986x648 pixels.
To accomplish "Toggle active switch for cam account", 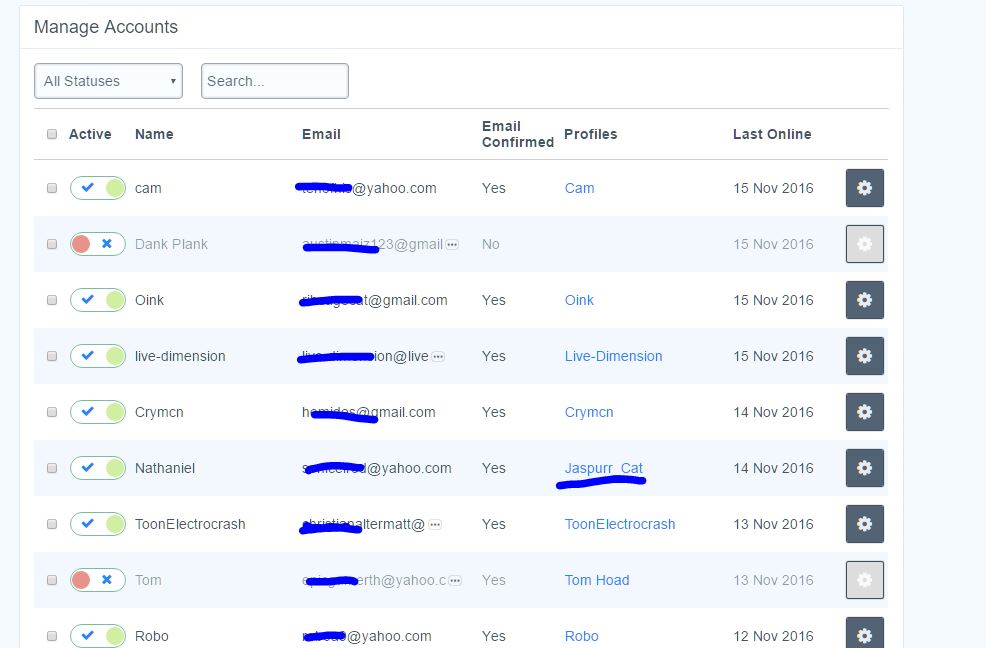I will (97, 188).
